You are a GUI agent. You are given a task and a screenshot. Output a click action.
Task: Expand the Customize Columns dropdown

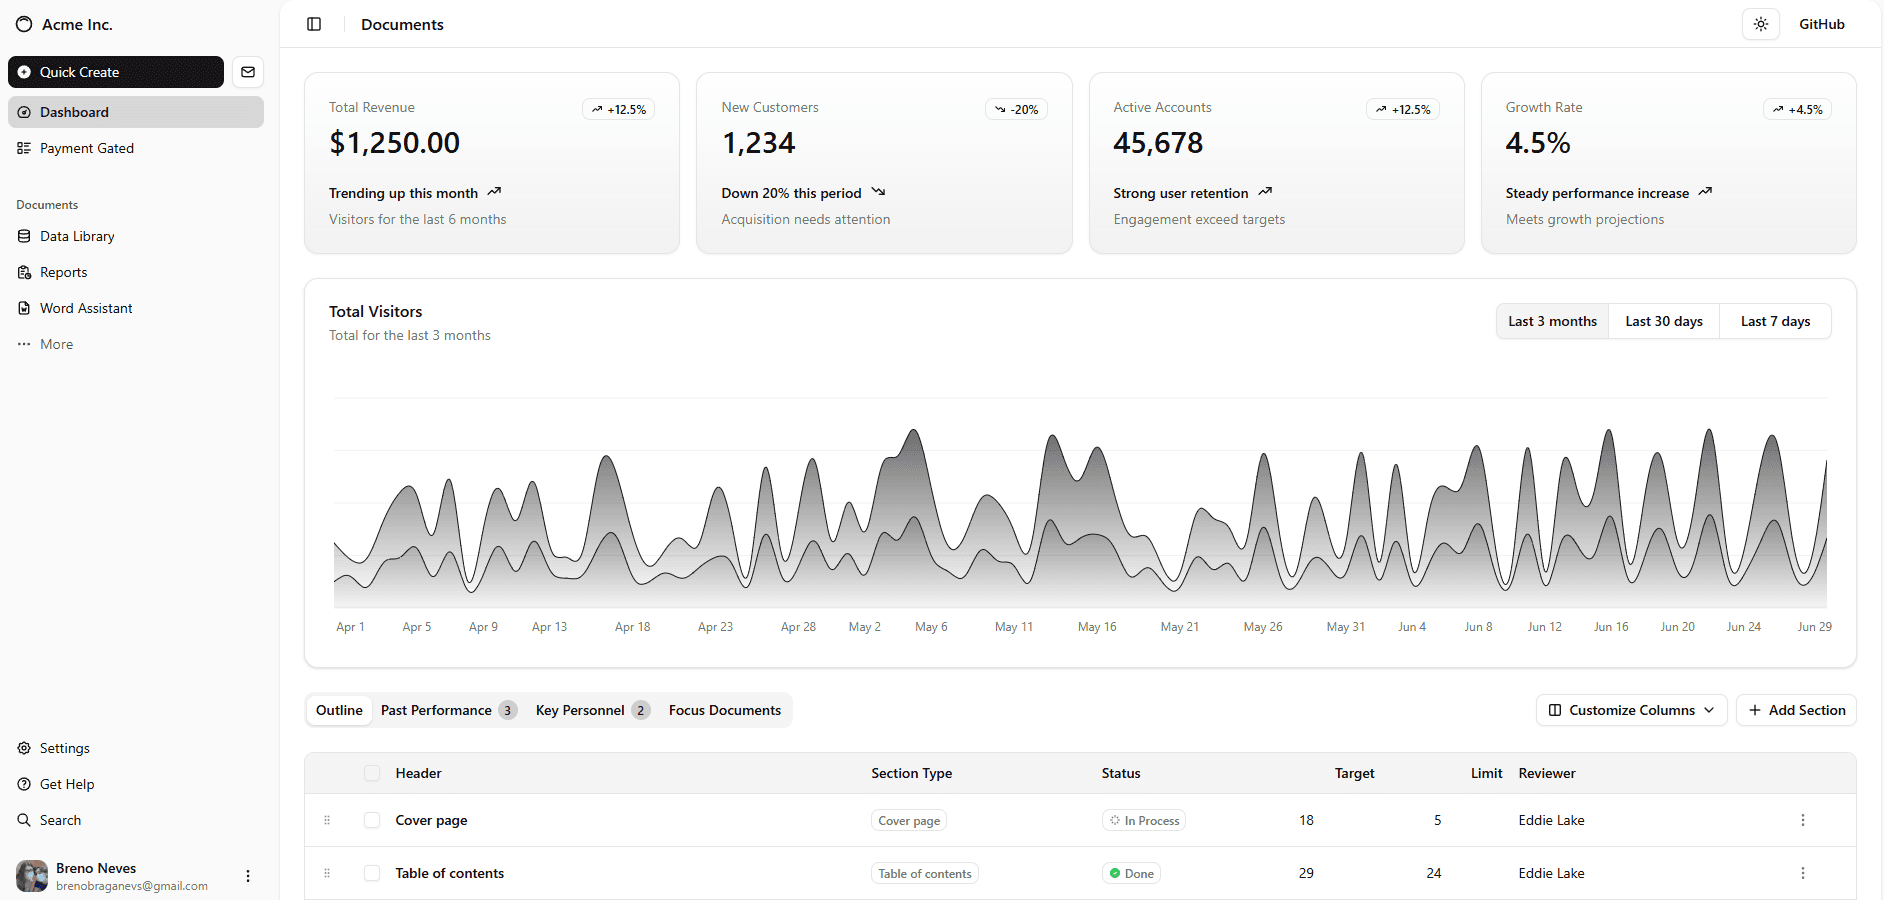pos(1630,710)
